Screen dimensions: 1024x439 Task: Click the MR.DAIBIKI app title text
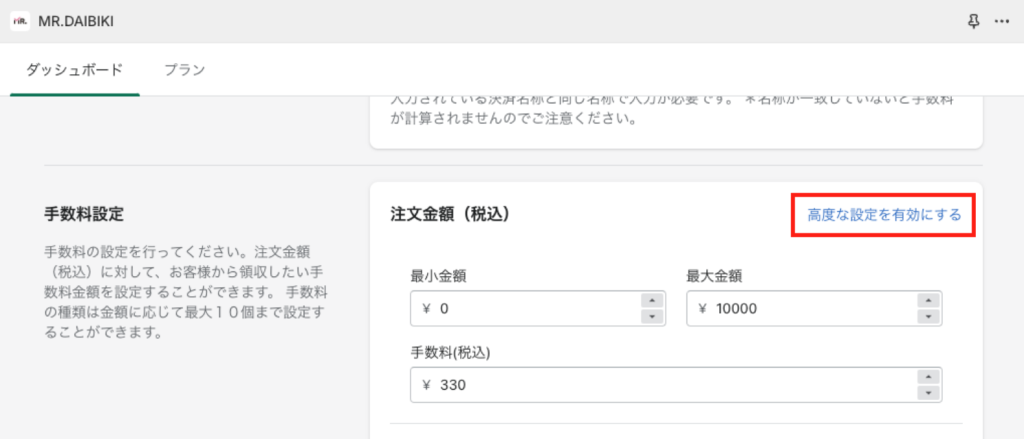click(76, 22)
